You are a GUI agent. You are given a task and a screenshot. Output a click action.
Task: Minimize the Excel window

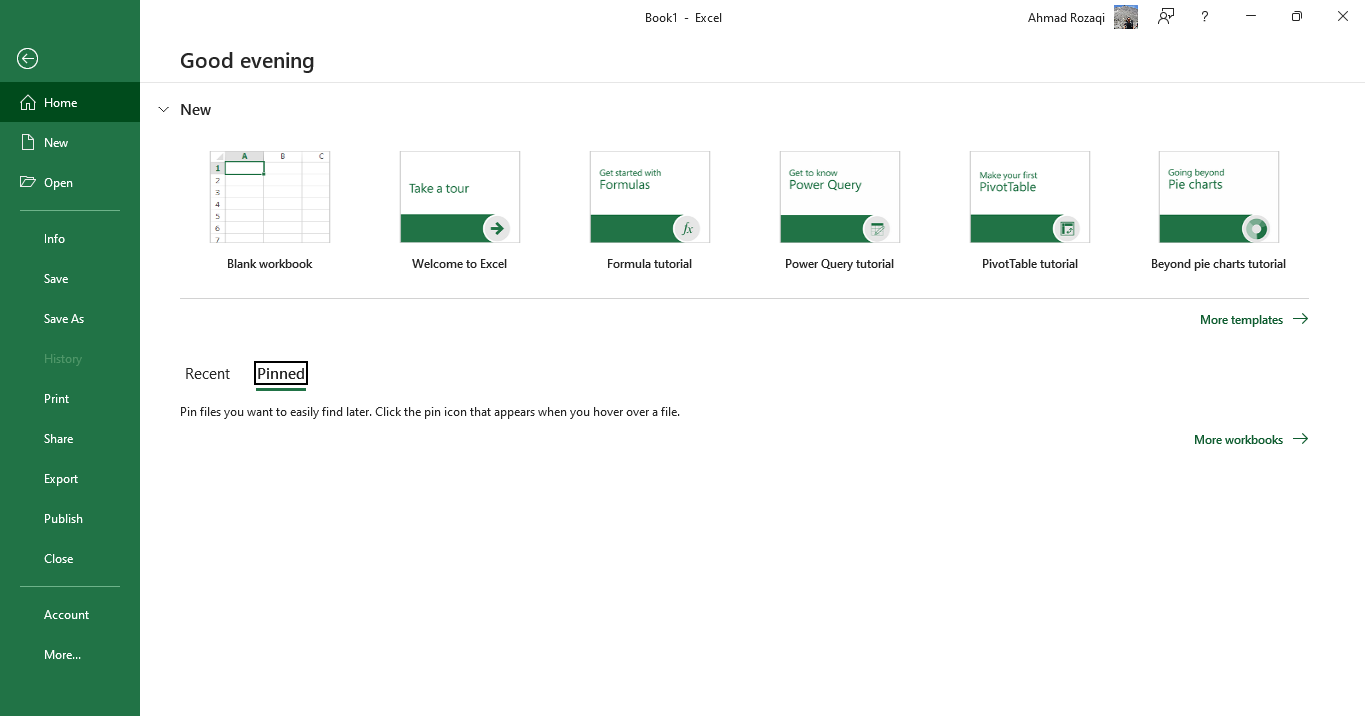click(x=1251, y=16)
